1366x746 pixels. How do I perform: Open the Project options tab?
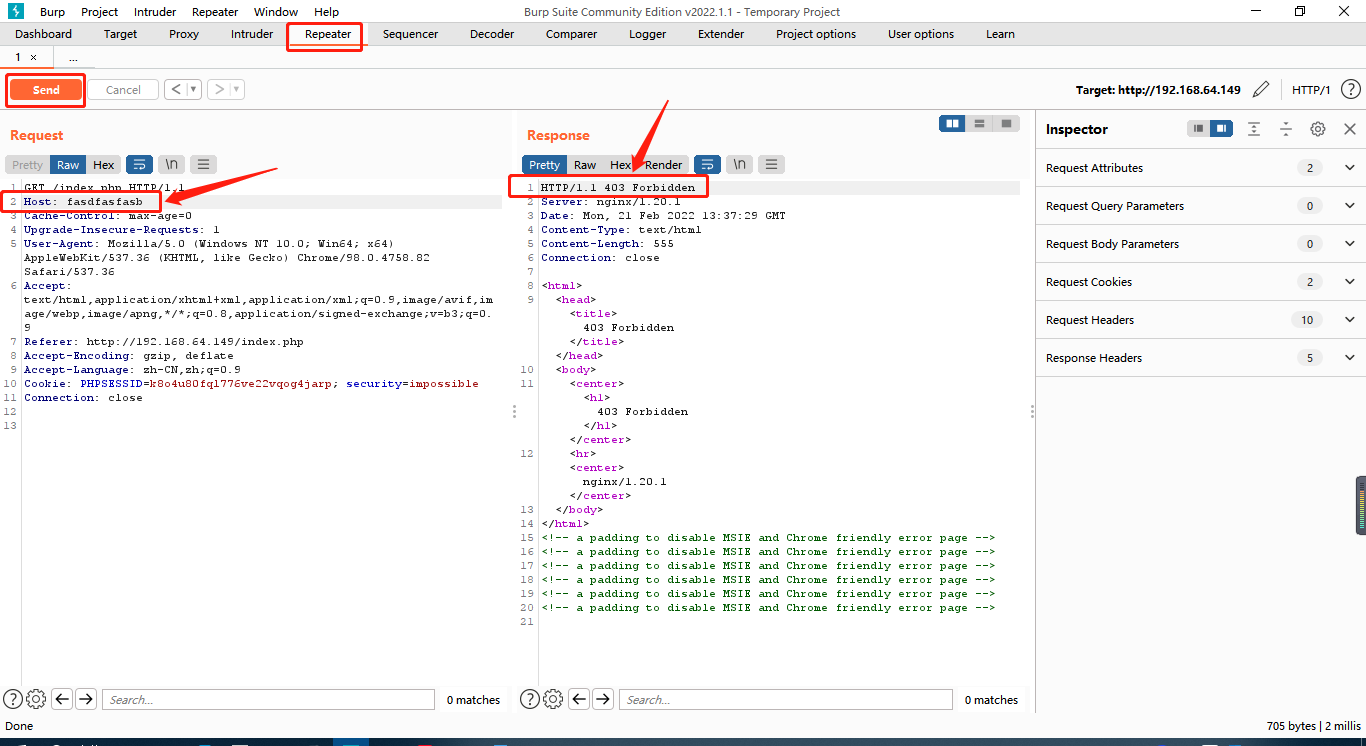pos(816,34)
